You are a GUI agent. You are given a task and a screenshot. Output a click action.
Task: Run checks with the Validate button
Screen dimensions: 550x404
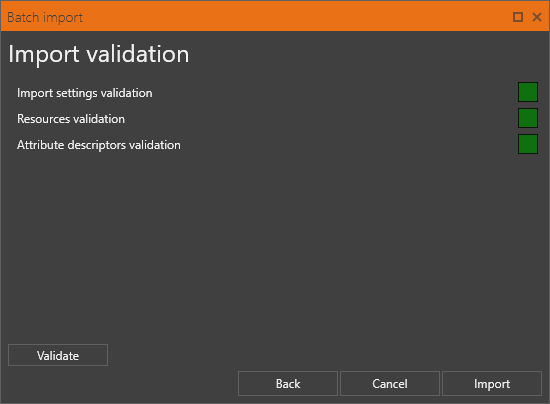click(58, 355)
